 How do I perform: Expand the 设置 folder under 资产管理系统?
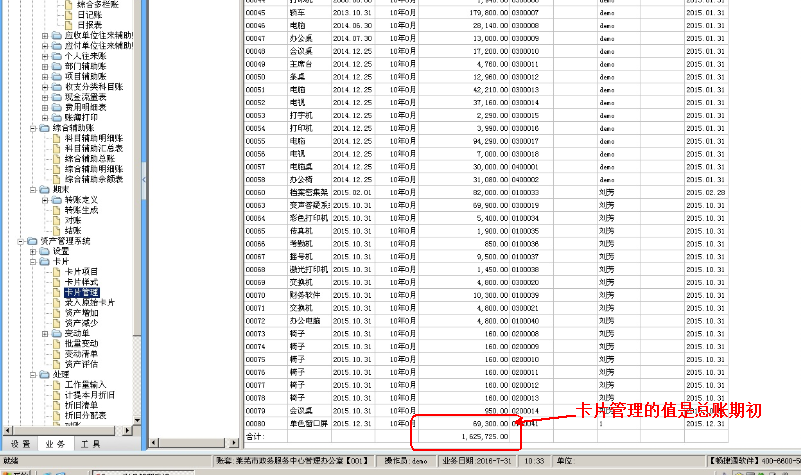(33, 251)
